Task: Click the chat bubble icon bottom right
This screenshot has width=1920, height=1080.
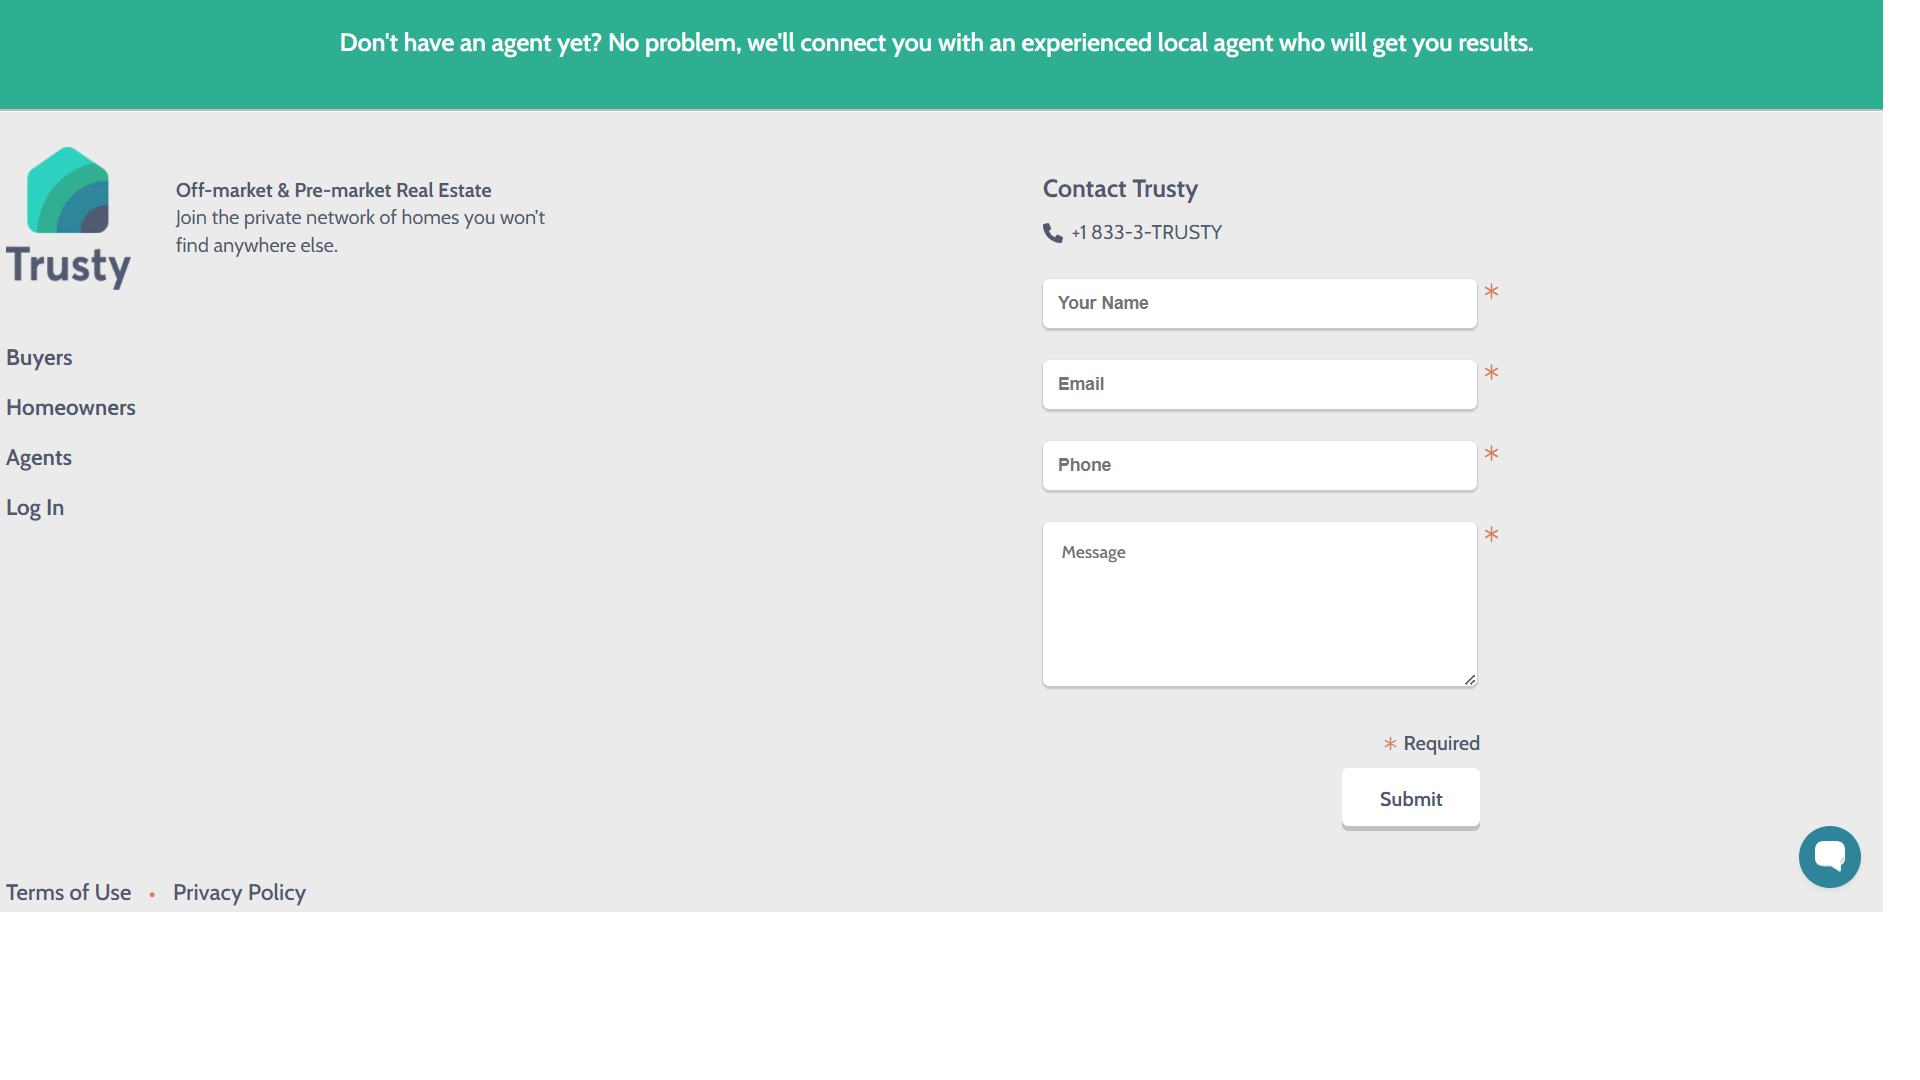Action: point(1830,857)
